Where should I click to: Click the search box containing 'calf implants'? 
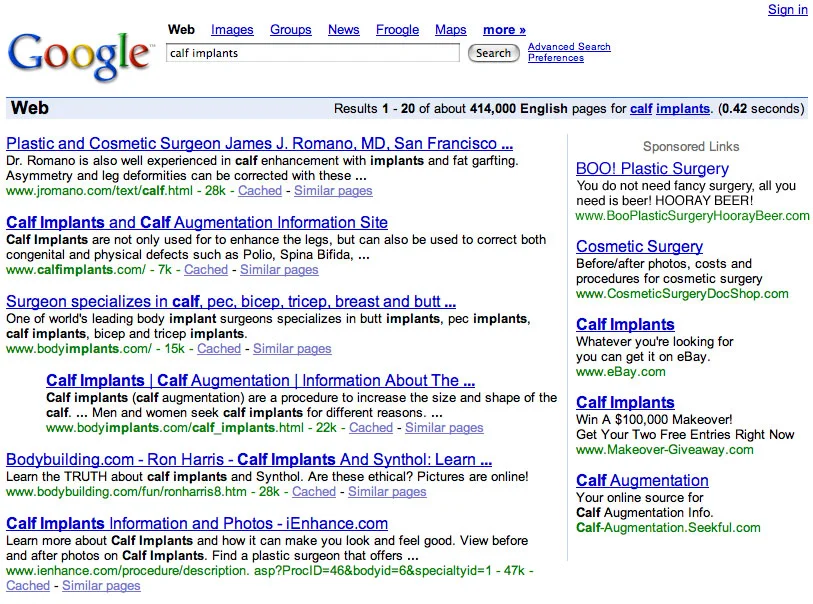pos(313,53)
